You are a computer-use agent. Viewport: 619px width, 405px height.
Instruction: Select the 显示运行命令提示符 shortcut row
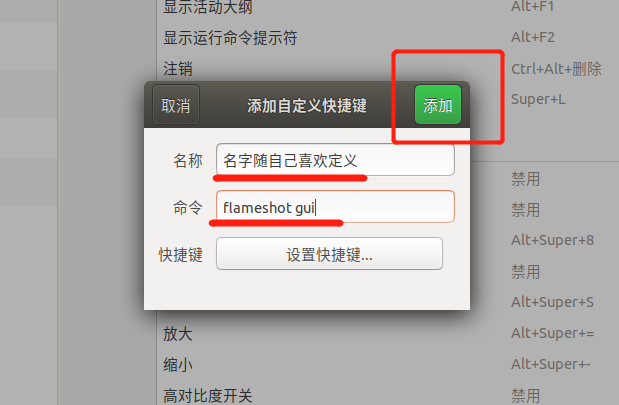pyautogui.click(x=388, y=38)
